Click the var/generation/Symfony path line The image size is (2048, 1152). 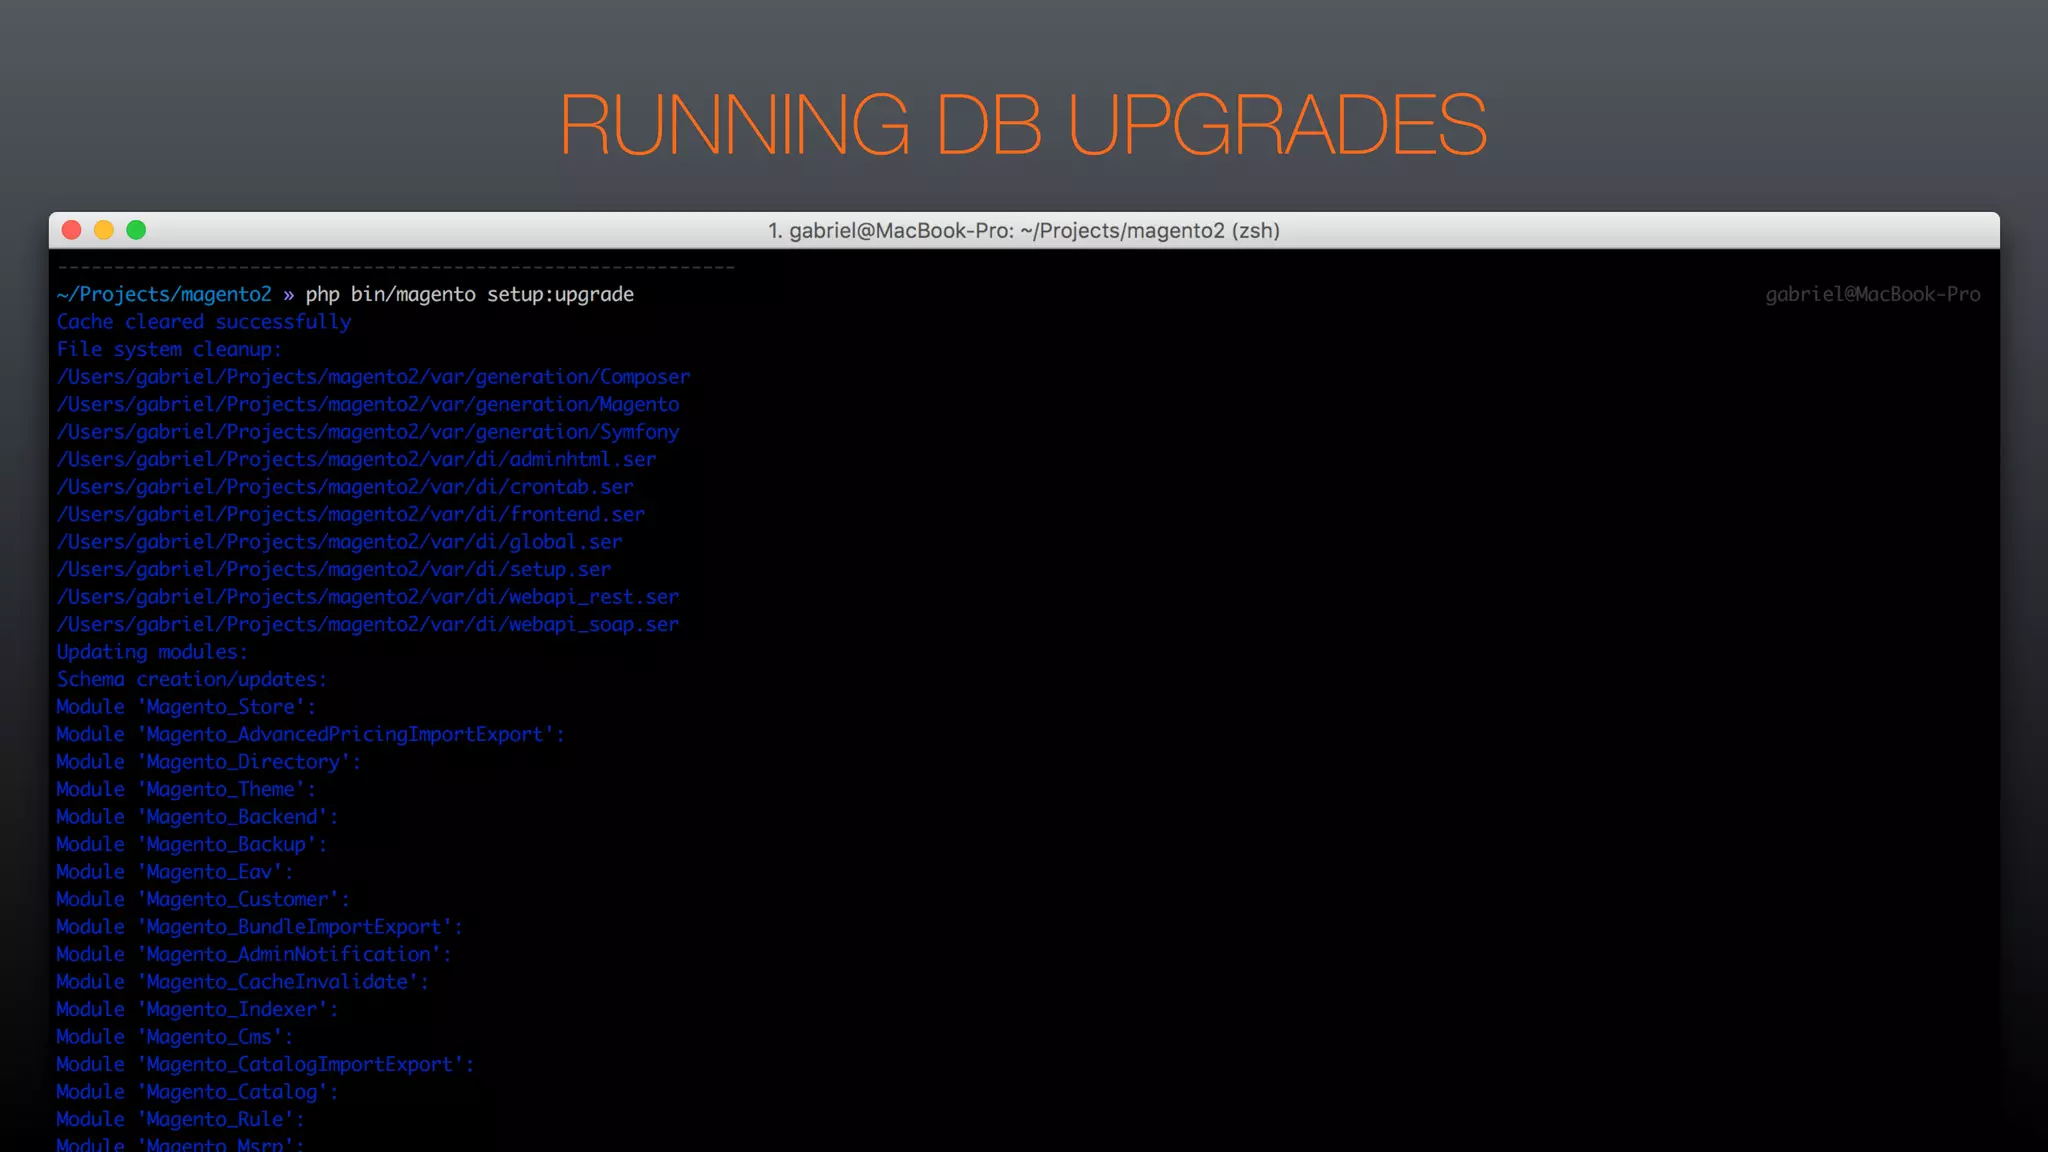tap(368, 432)
